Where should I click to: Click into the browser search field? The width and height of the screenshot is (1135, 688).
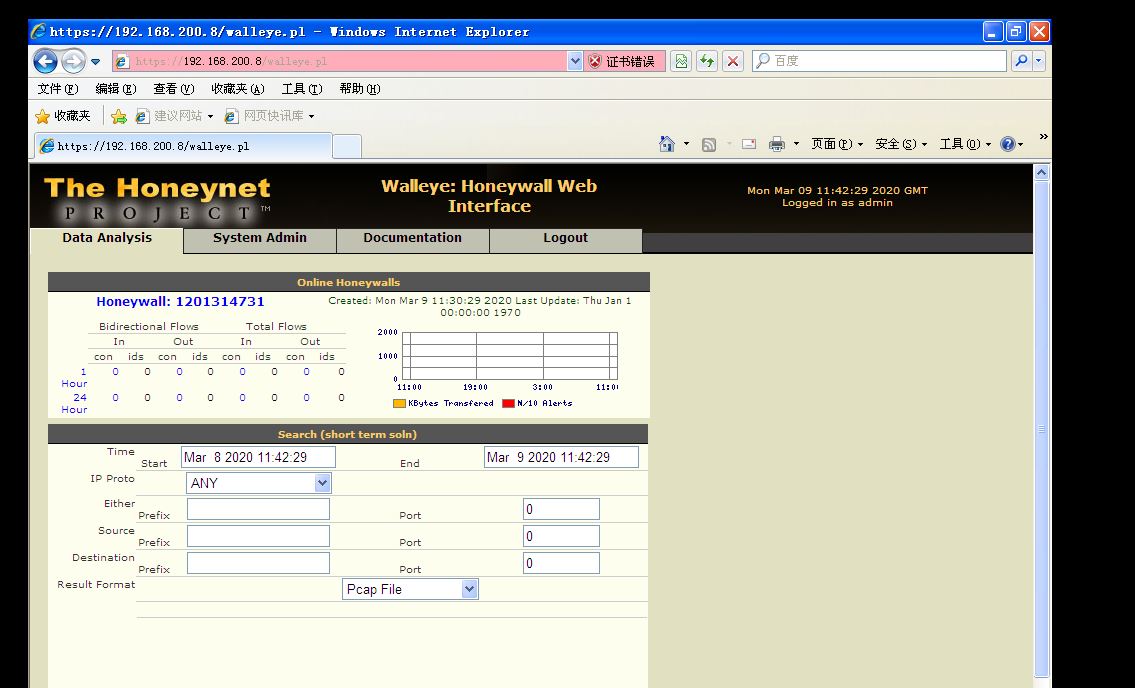879,62
